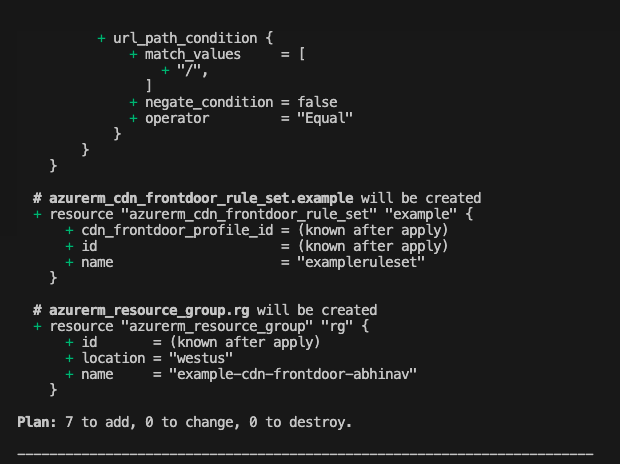Click the operator attribute name
This screenshot has width=620, height=464.
coord(177,118)
